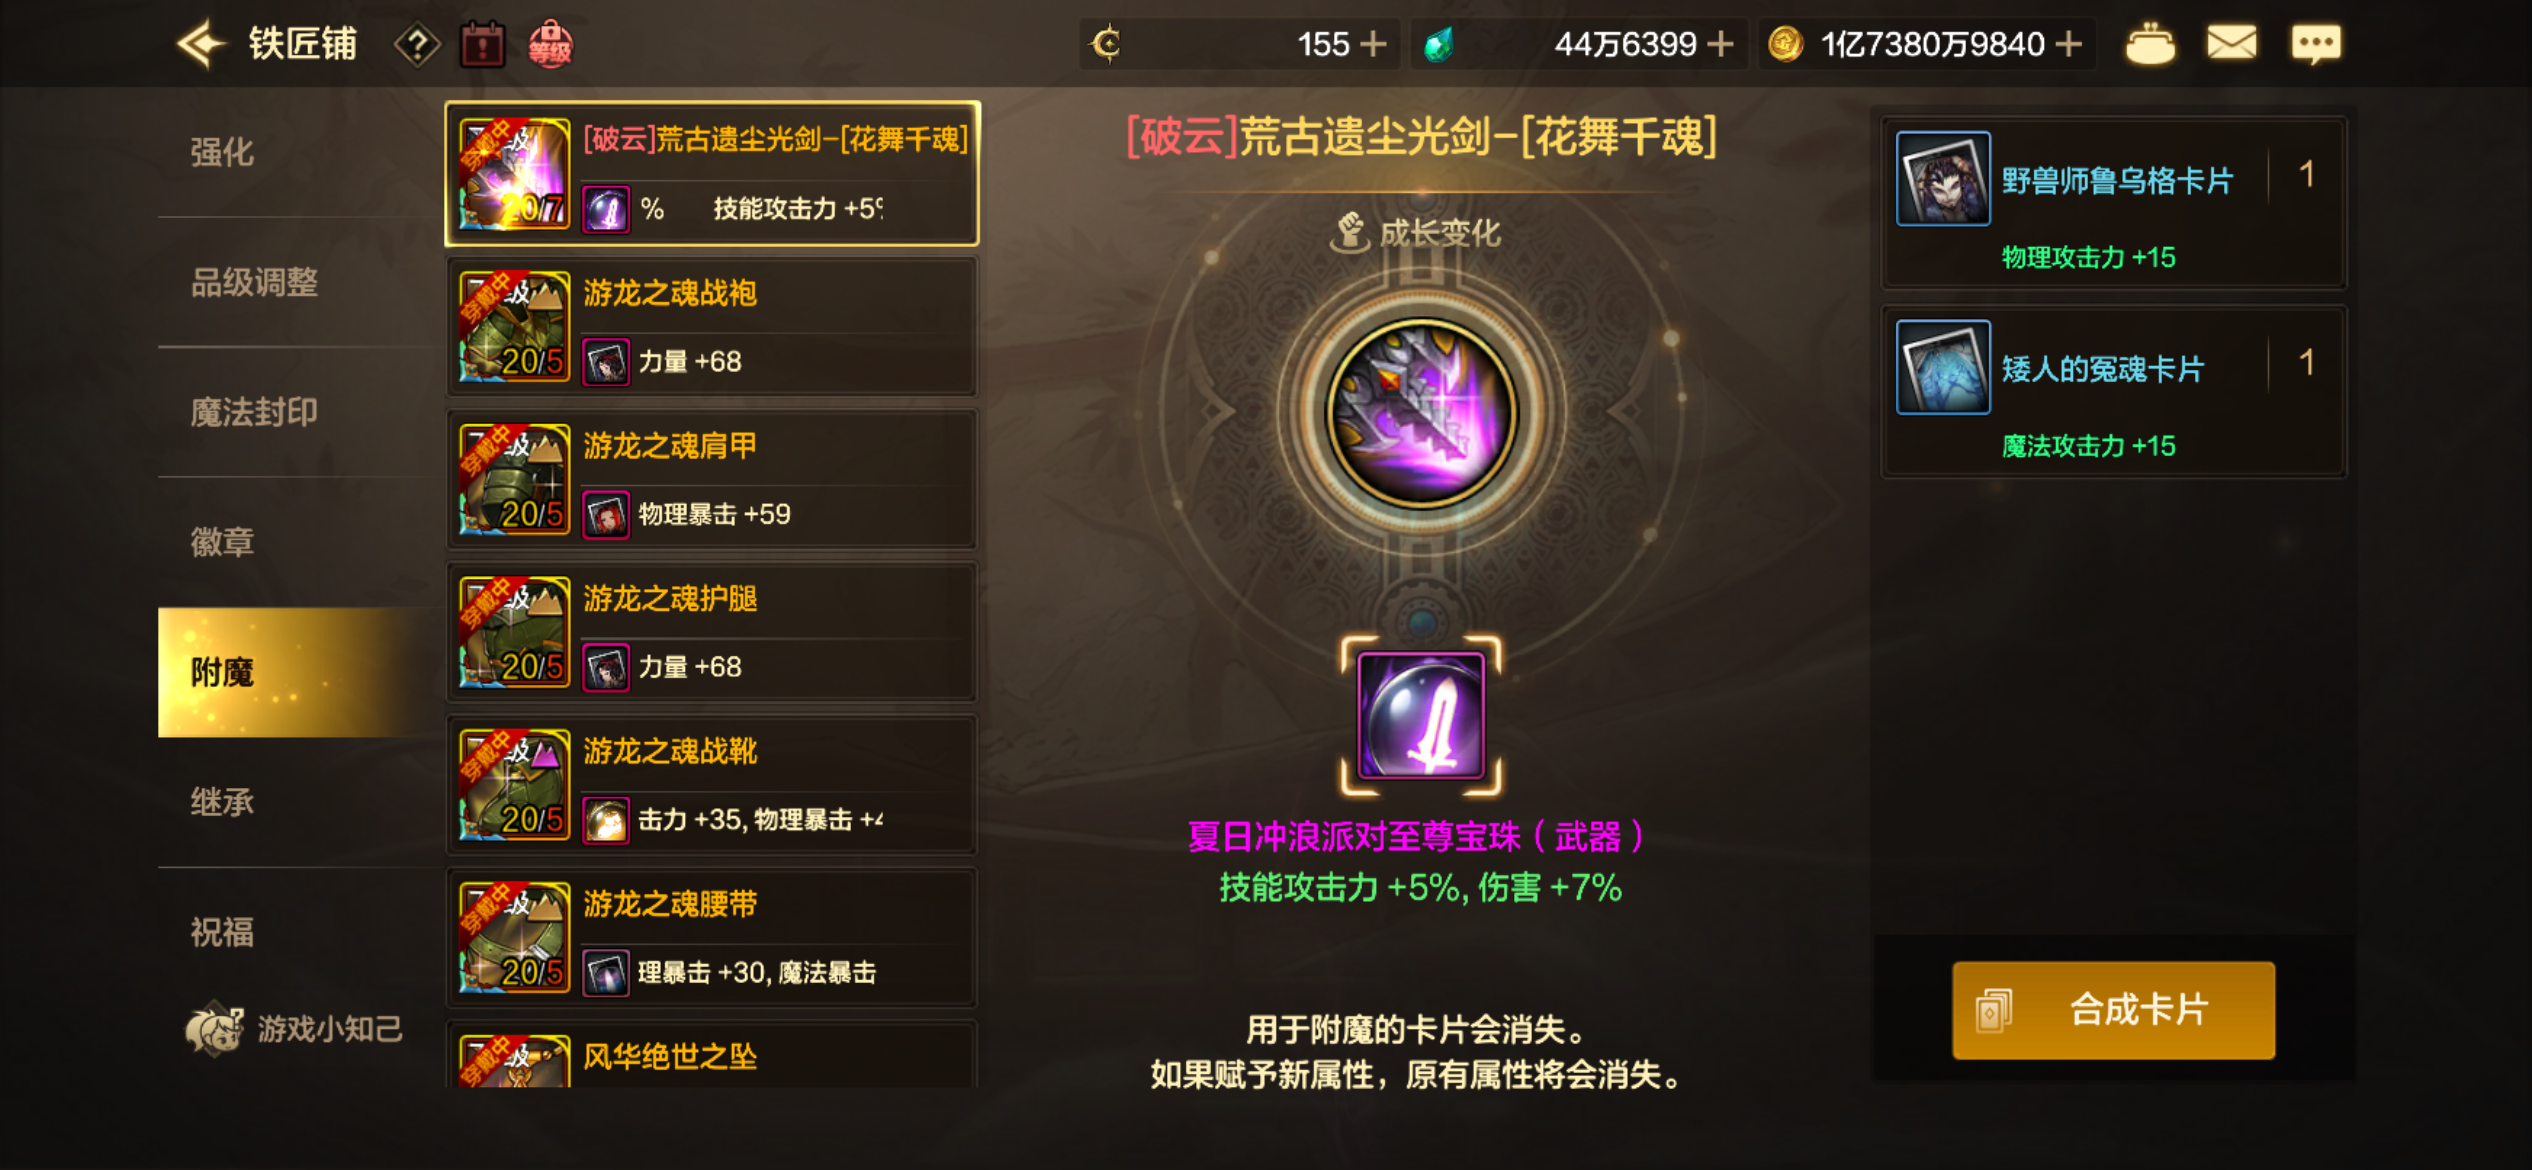Click the purple sword orb enchant slot

click(x=1421, y=716)
